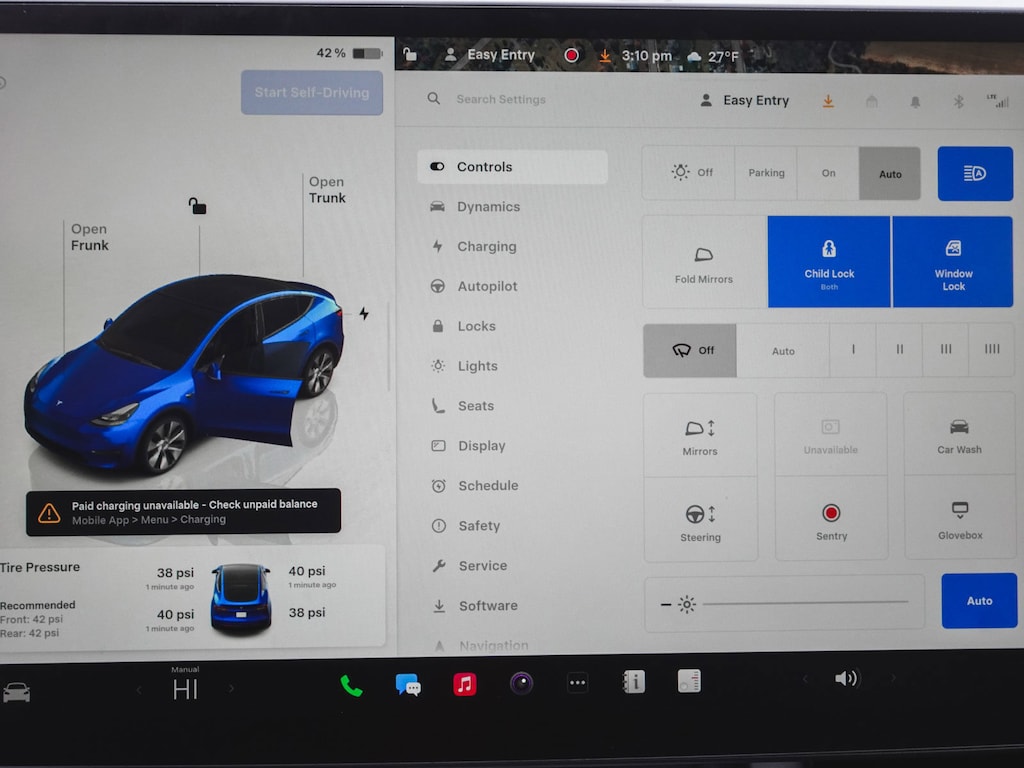Open the Charging settings menu
The image size is (1024, 768).
coord(486,247)
